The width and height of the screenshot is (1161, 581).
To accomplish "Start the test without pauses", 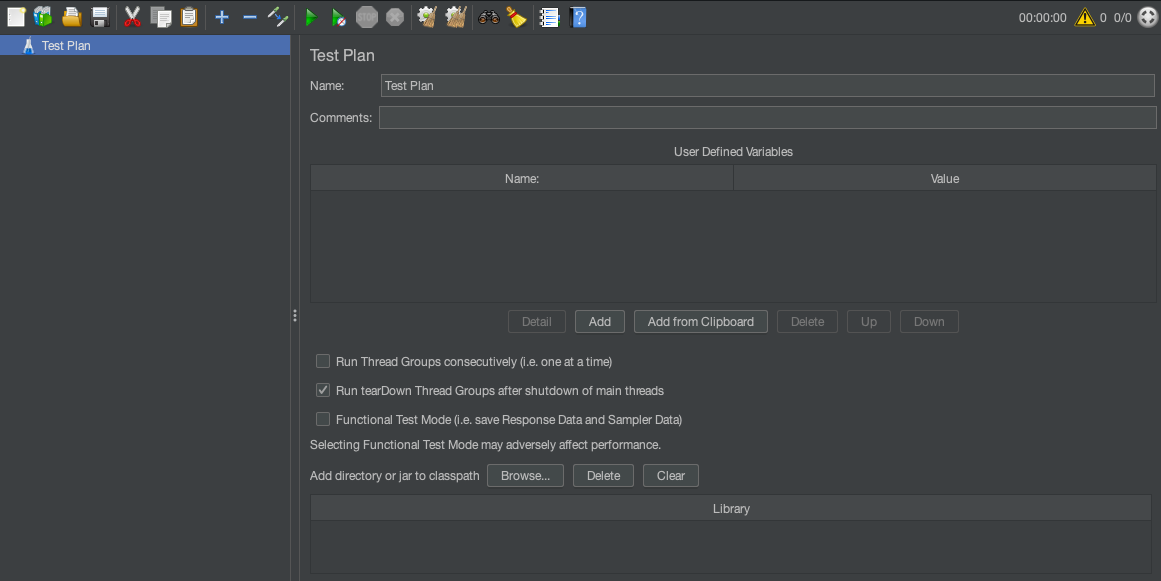I will coord(337,17).
